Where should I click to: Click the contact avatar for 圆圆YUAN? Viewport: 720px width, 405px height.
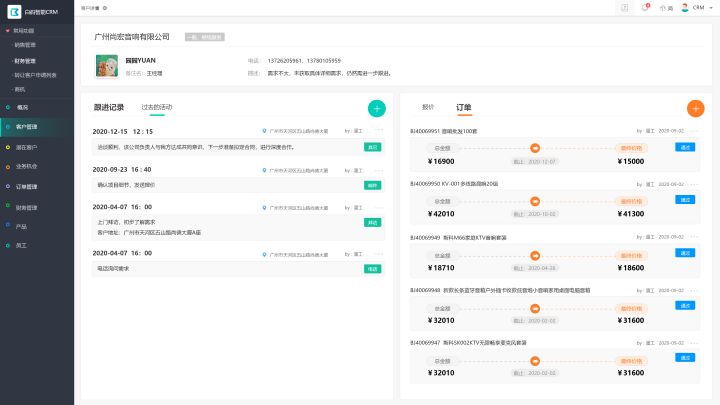pyautogui.click(x=106, y=66)
